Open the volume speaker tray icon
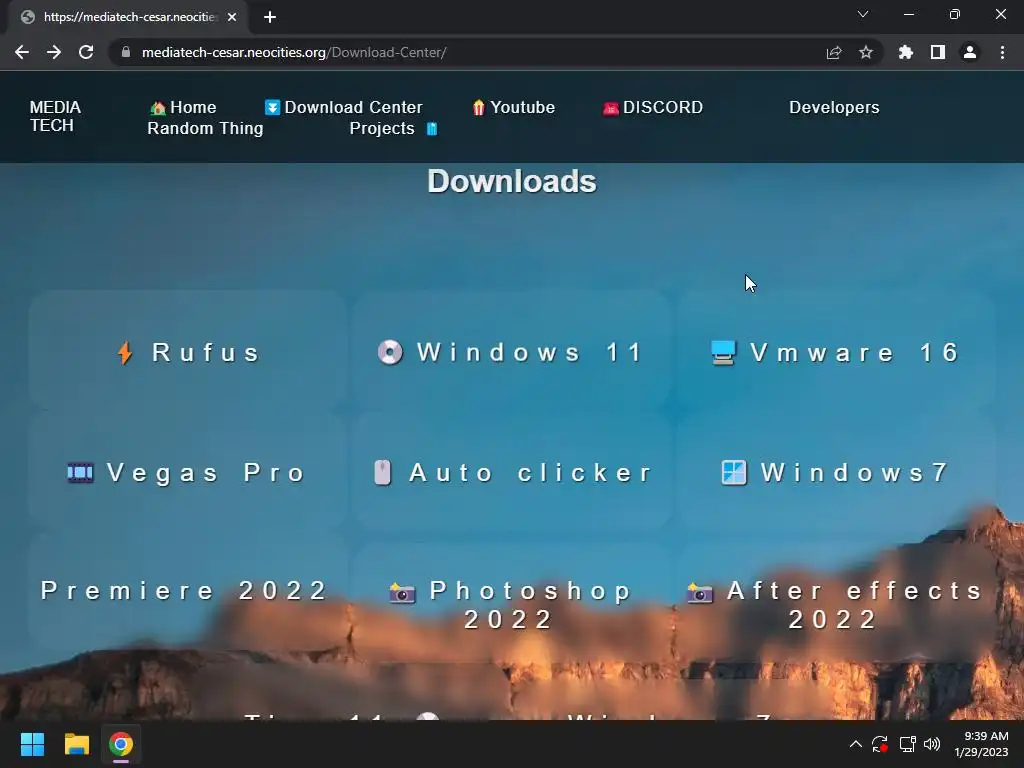 tap(932, 744)
